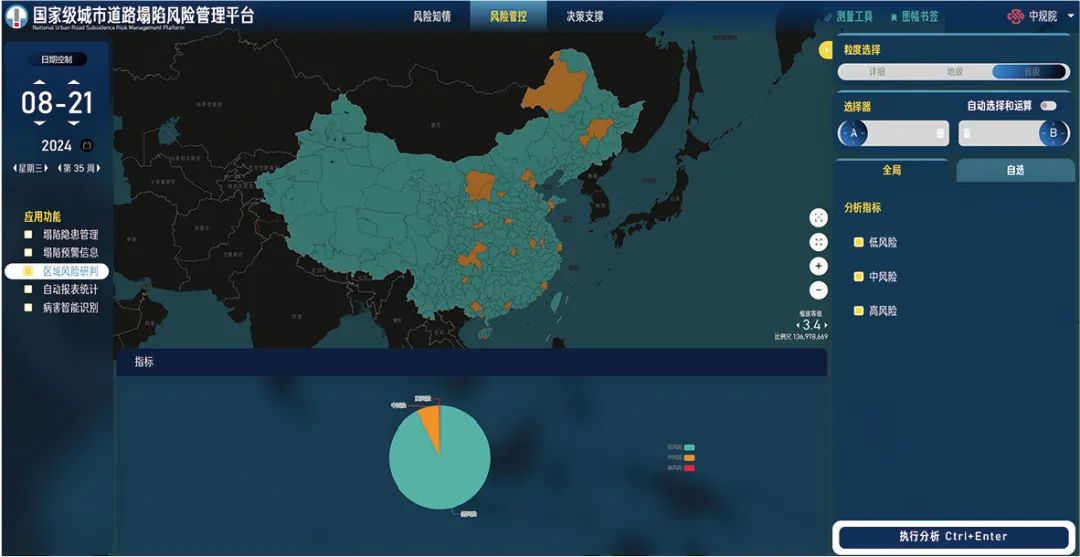Go to next week after 第 35 周

[98, 168]
